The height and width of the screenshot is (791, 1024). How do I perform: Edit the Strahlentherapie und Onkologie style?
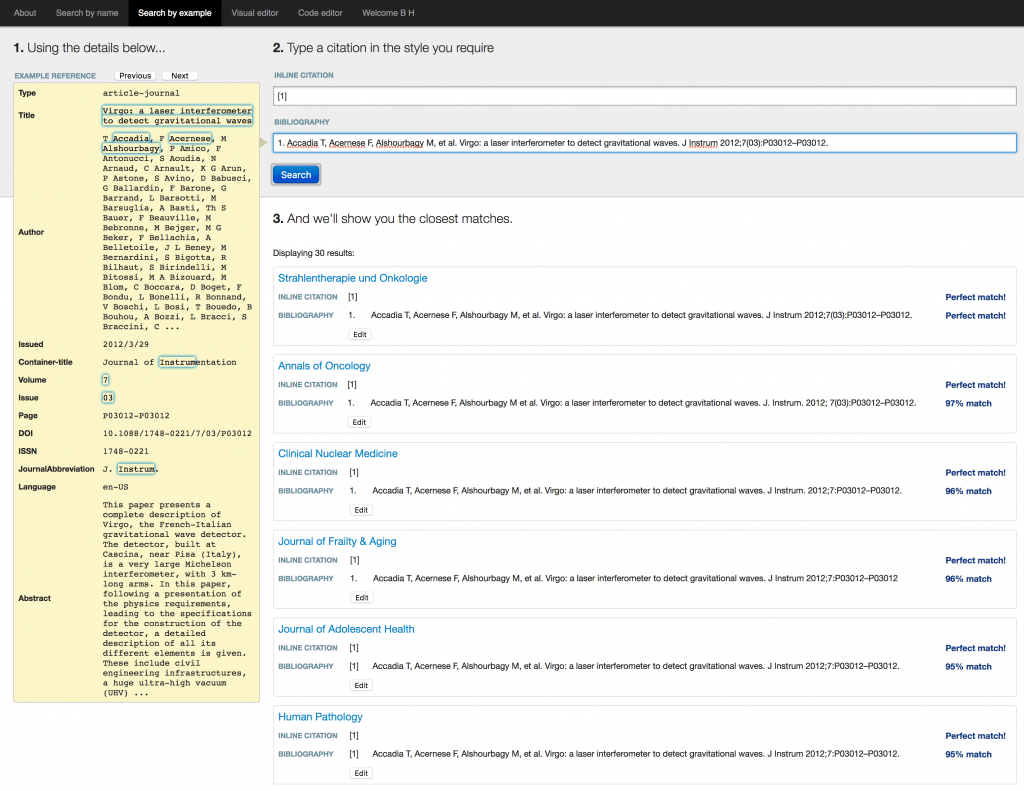pyautogui.click(x=360, y=334)
